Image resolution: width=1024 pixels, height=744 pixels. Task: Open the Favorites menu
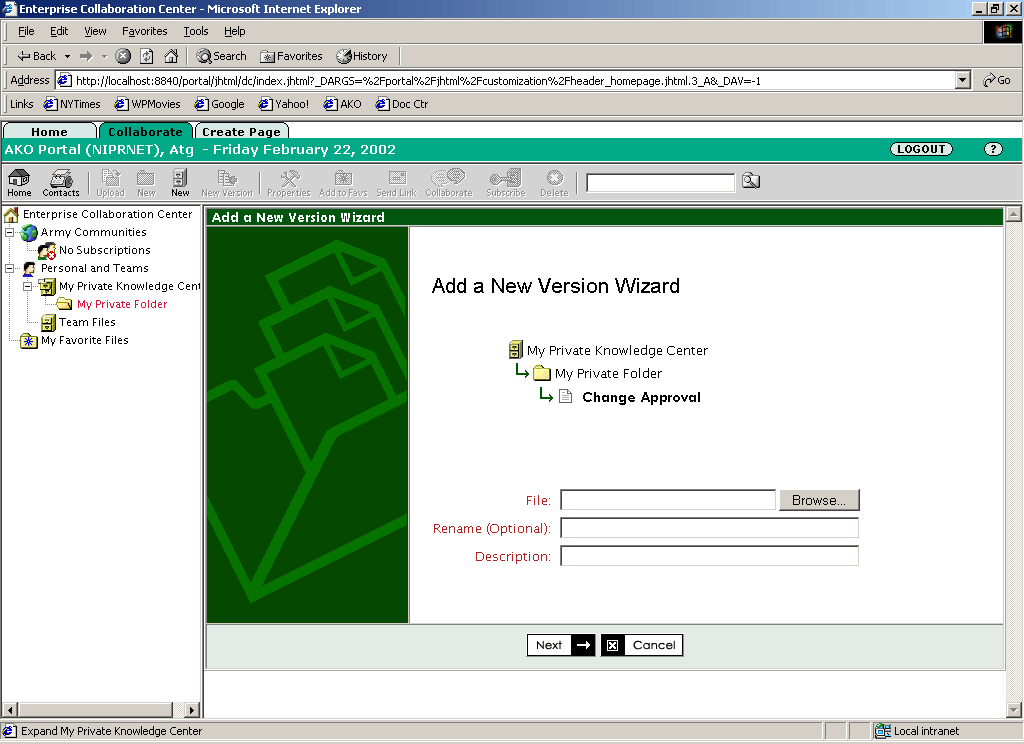pos(144,31)
